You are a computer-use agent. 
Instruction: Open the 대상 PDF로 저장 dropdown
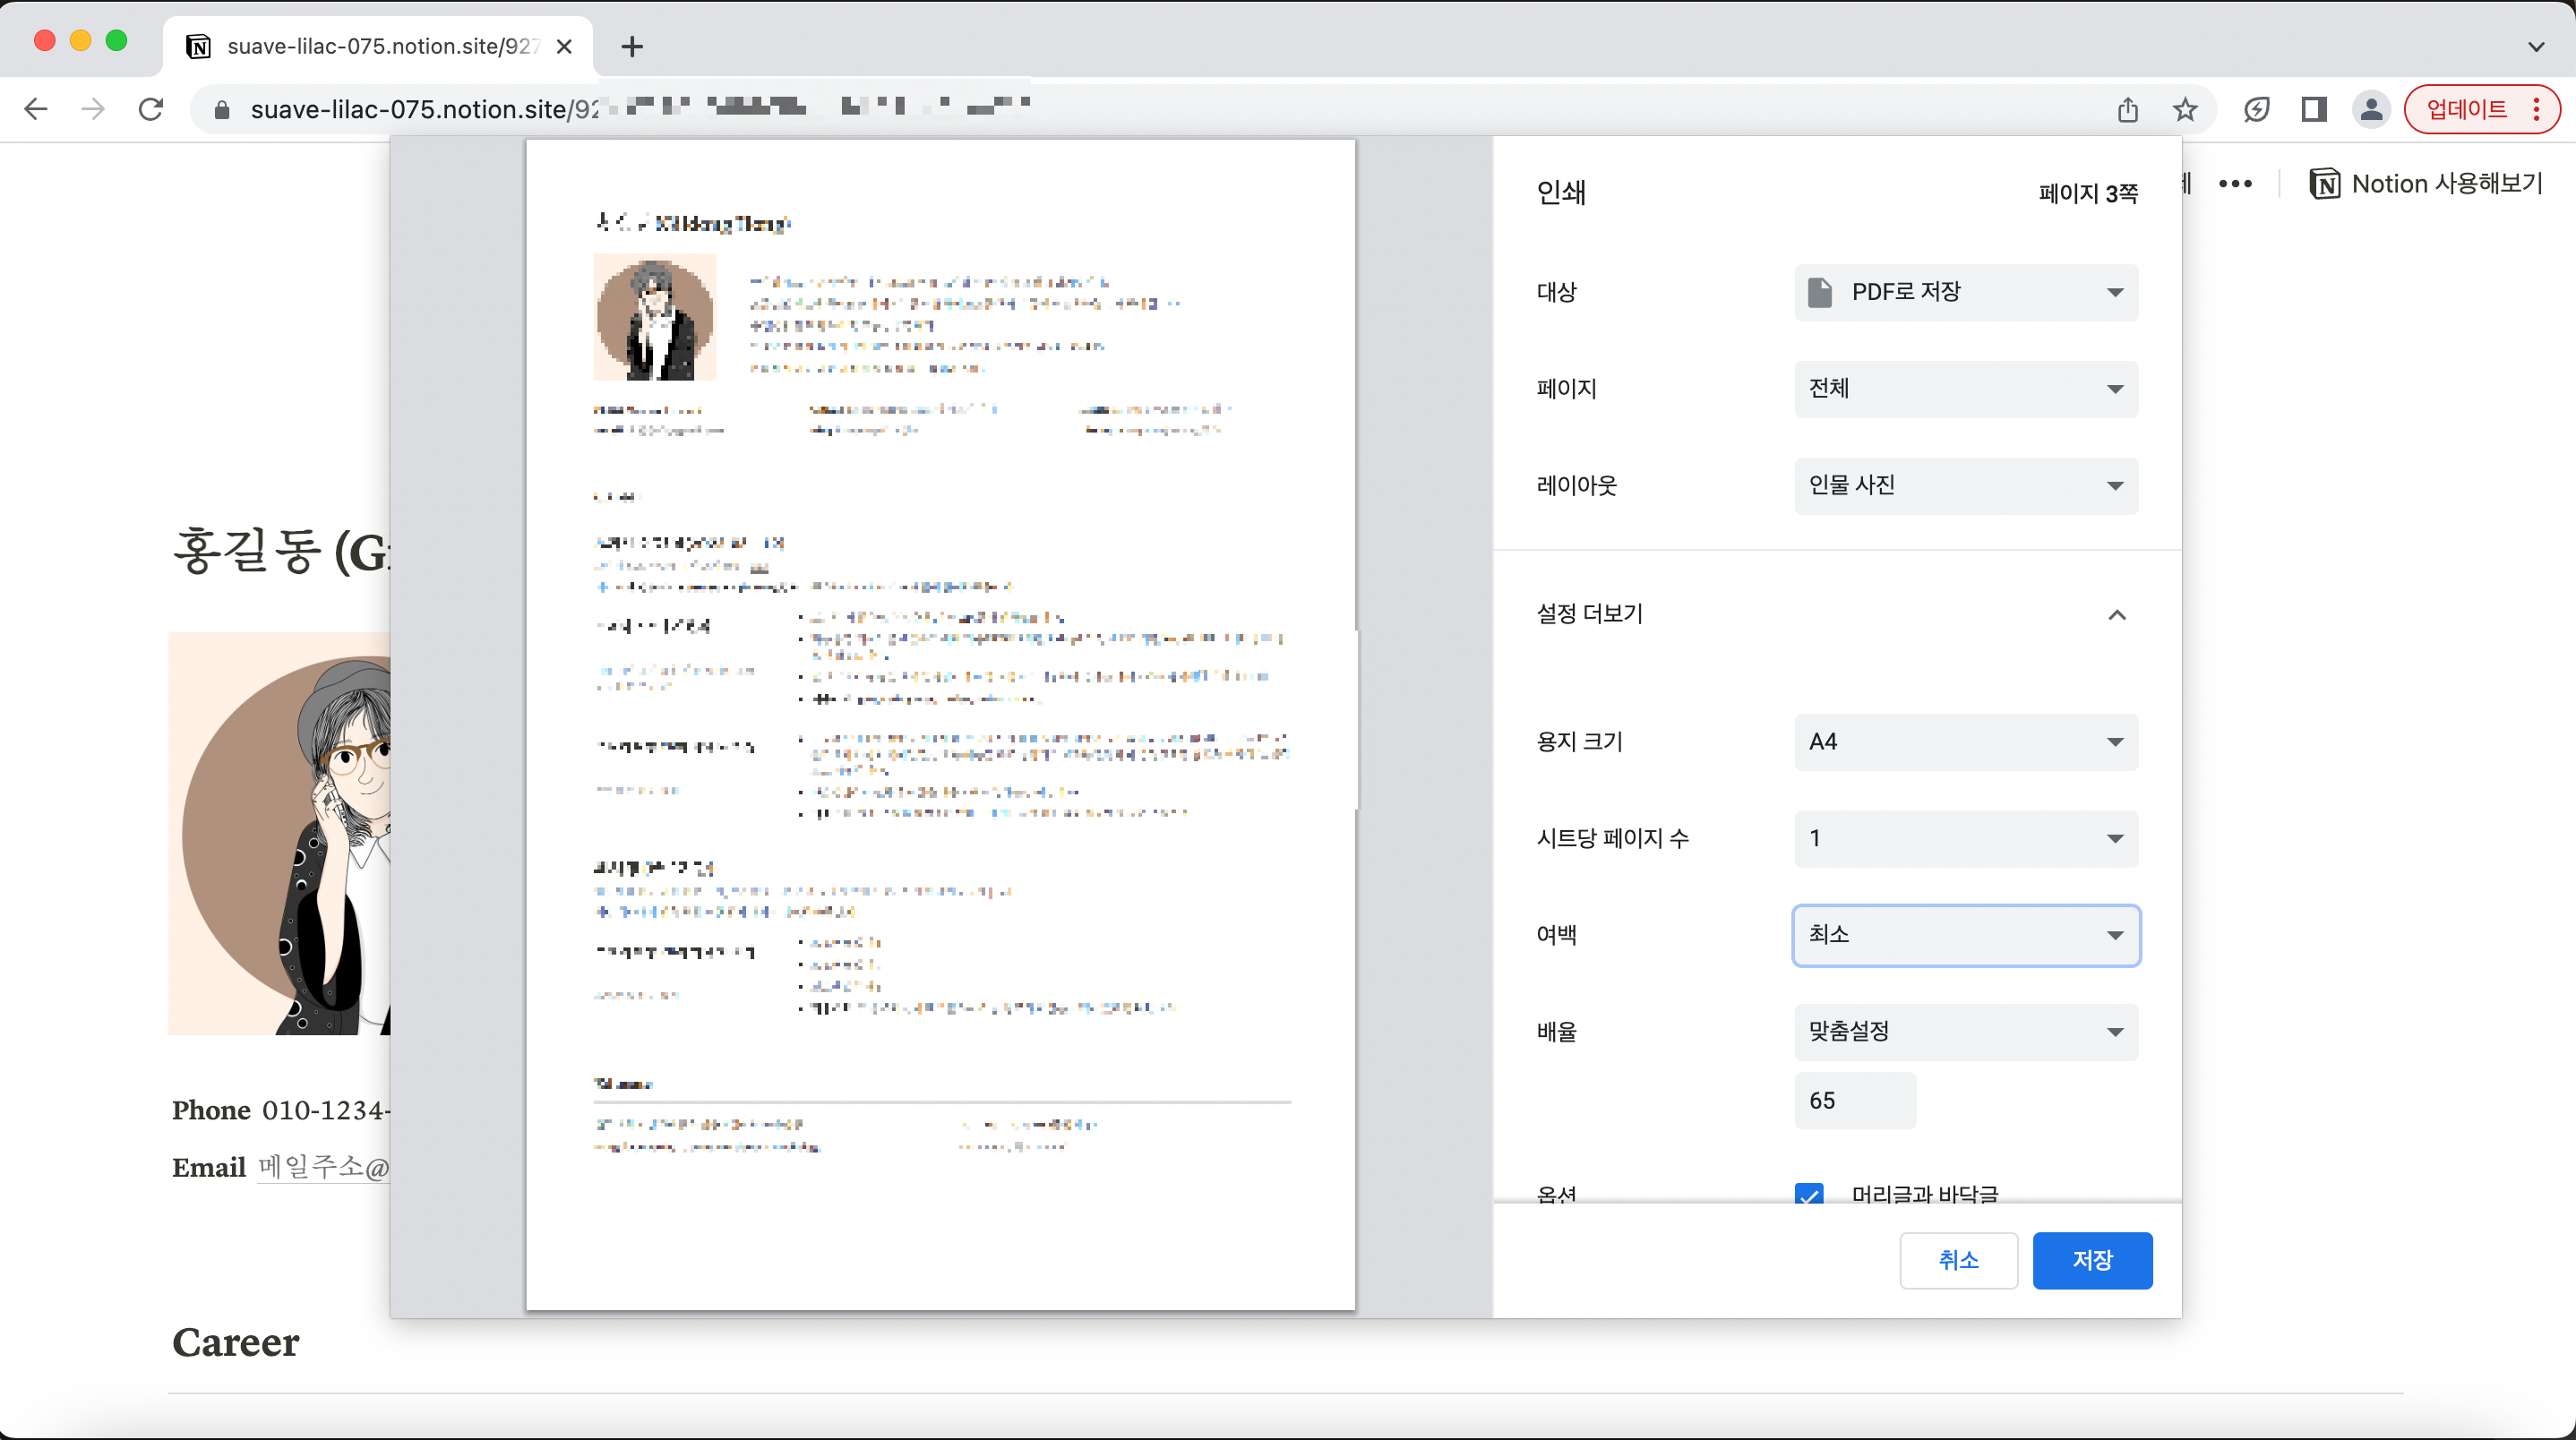coord(1965,292)
